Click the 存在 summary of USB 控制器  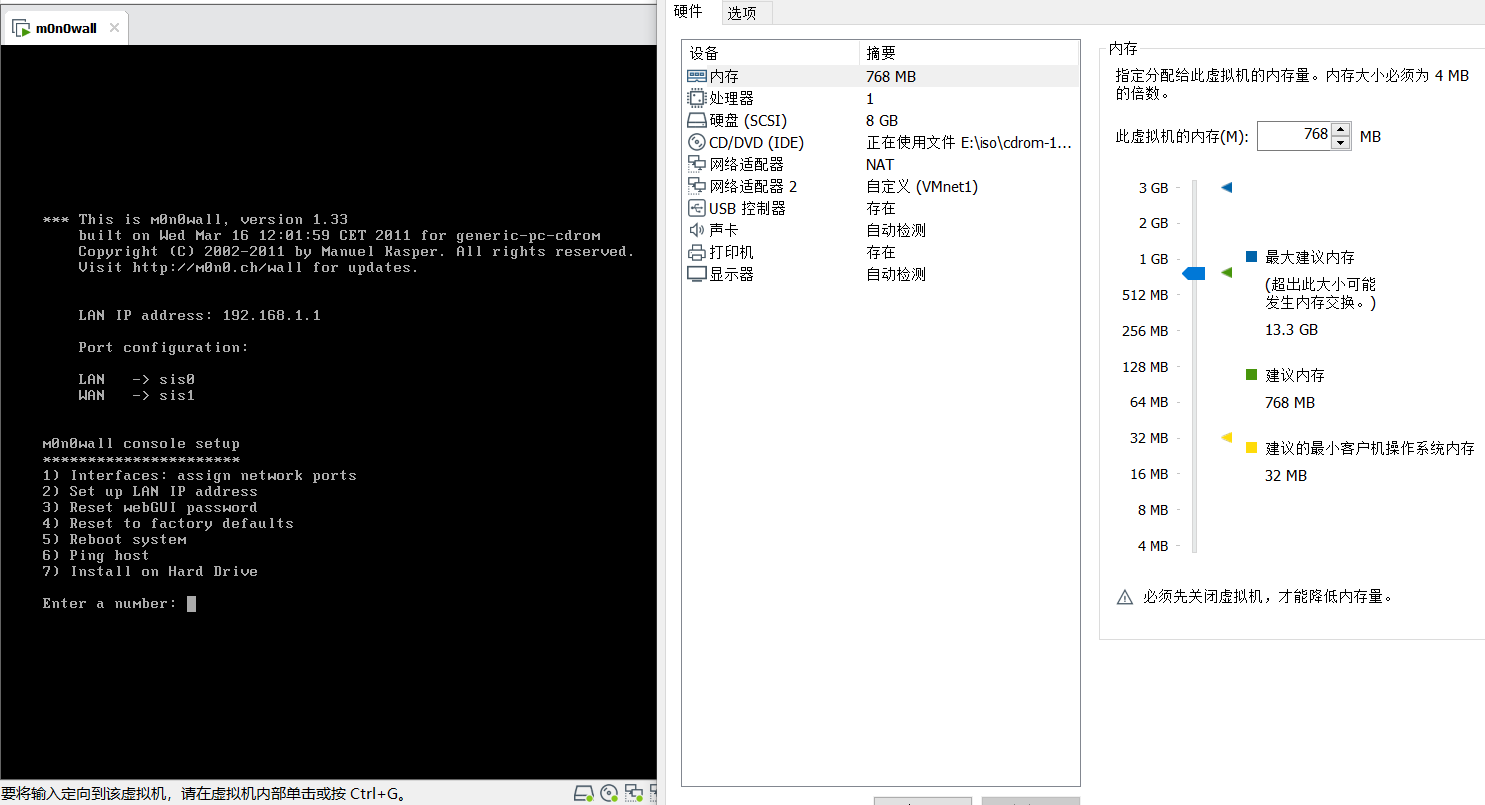881,208
